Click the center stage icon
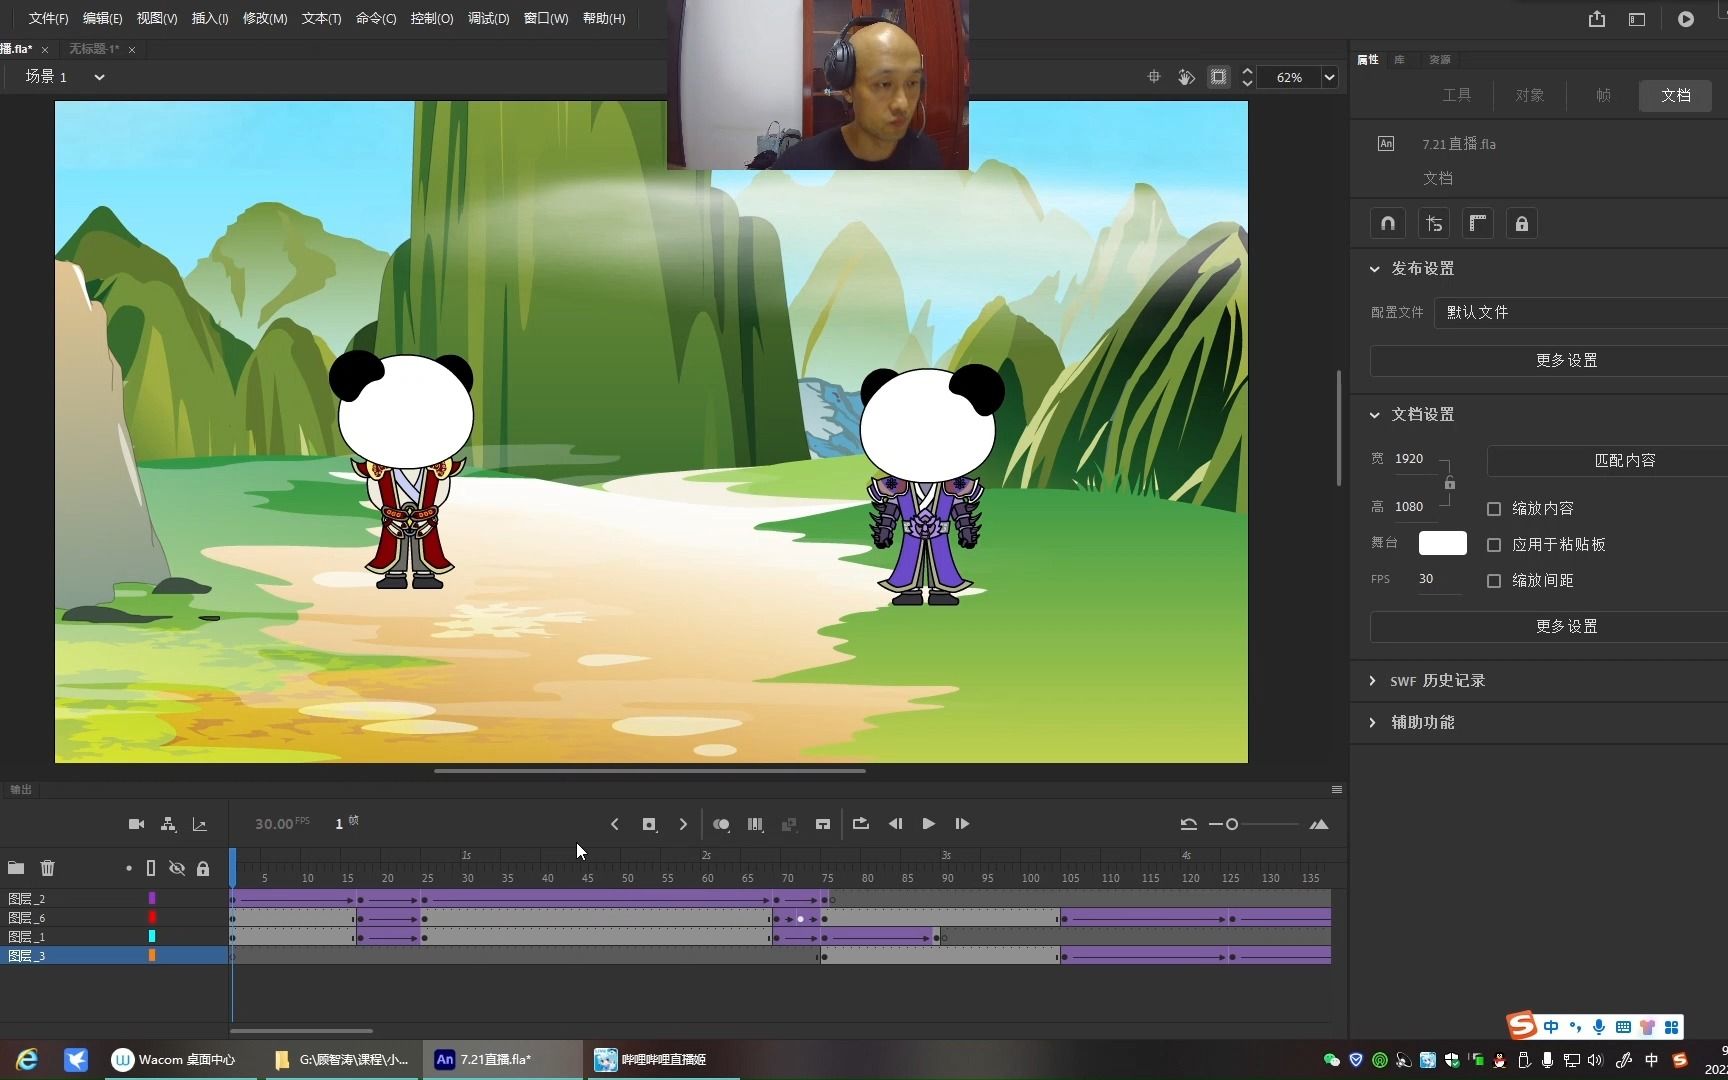 point(1154,77)
